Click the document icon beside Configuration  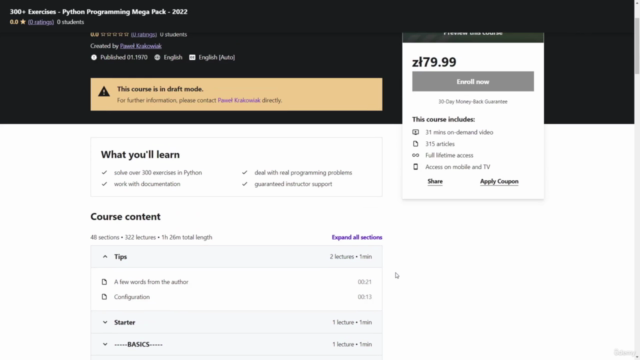point(104,297)
